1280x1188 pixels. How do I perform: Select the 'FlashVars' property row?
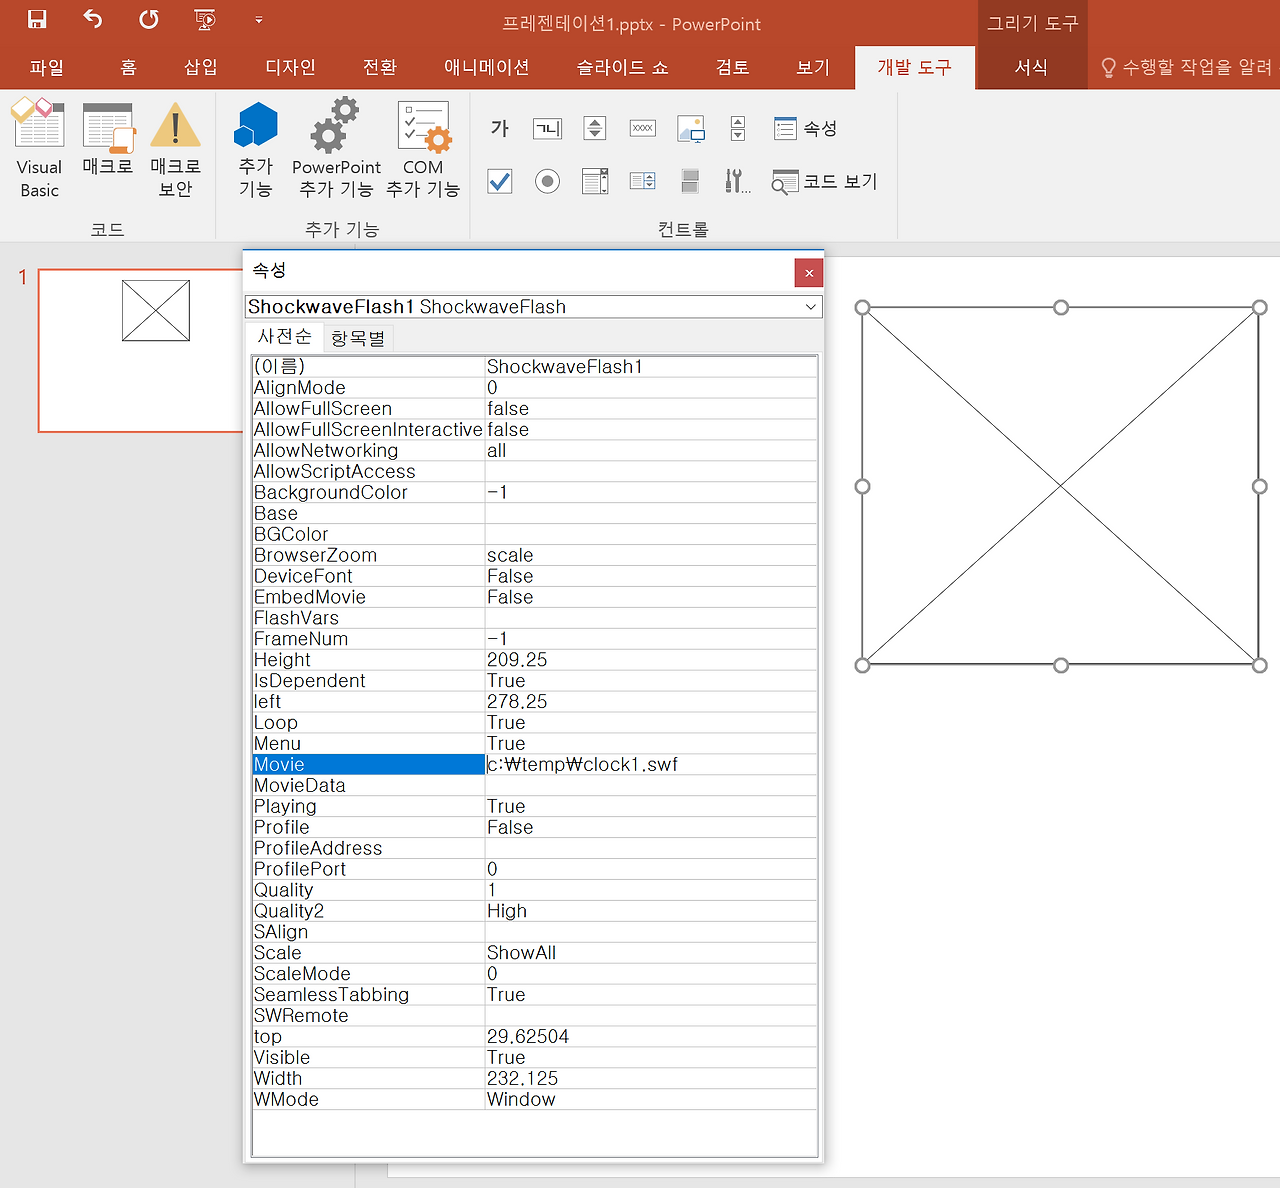[x=534, y=618]
